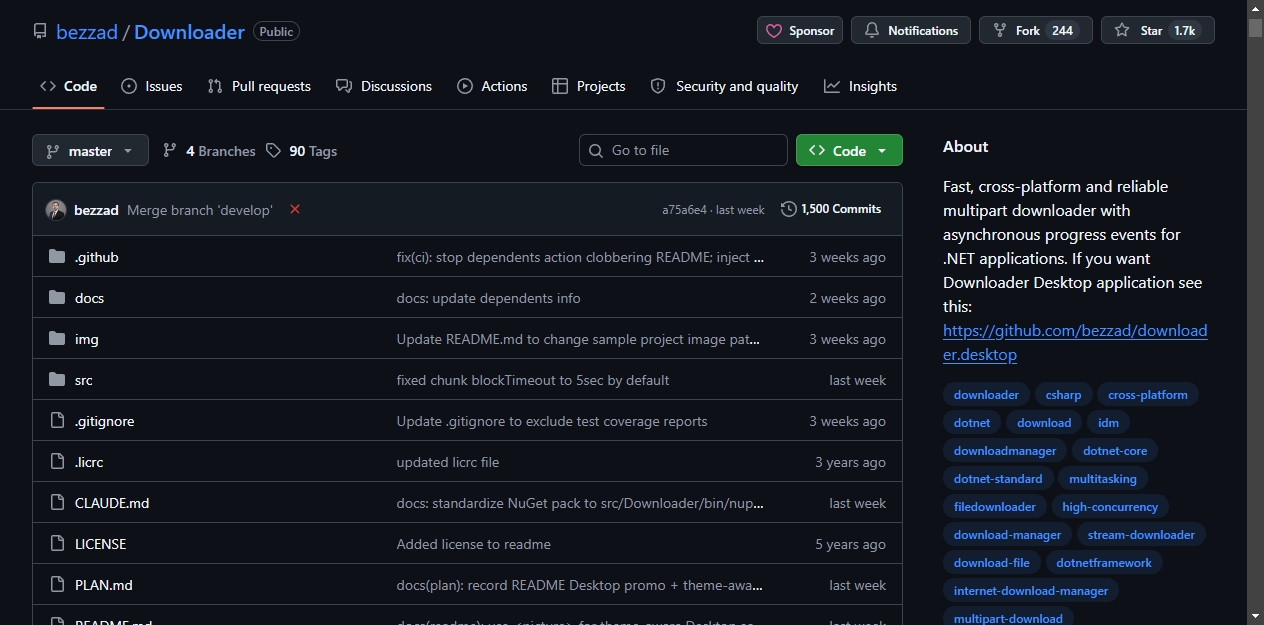Screen dimensions: 1264x625
Task: Open the Insights tab
Action: tap(860, 86)
